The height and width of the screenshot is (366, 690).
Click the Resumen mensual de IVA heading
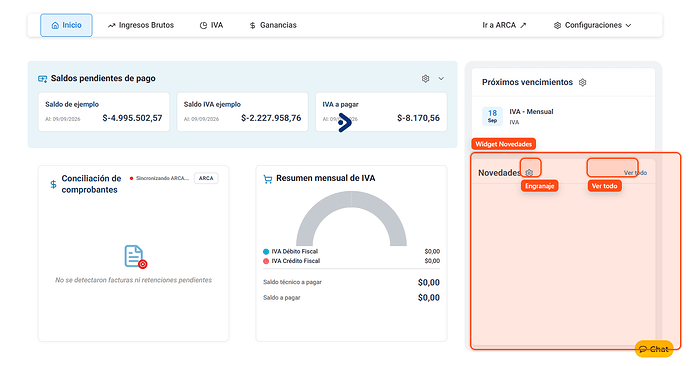(x=326, y=178)
